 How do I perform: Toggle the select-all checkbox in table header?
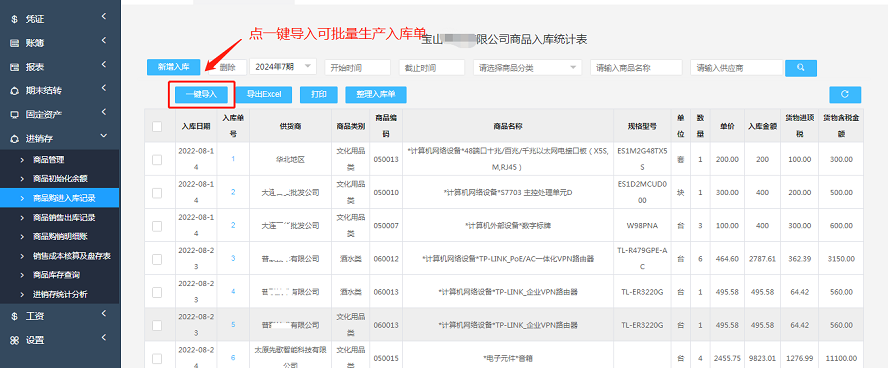(x=157, y=127)
